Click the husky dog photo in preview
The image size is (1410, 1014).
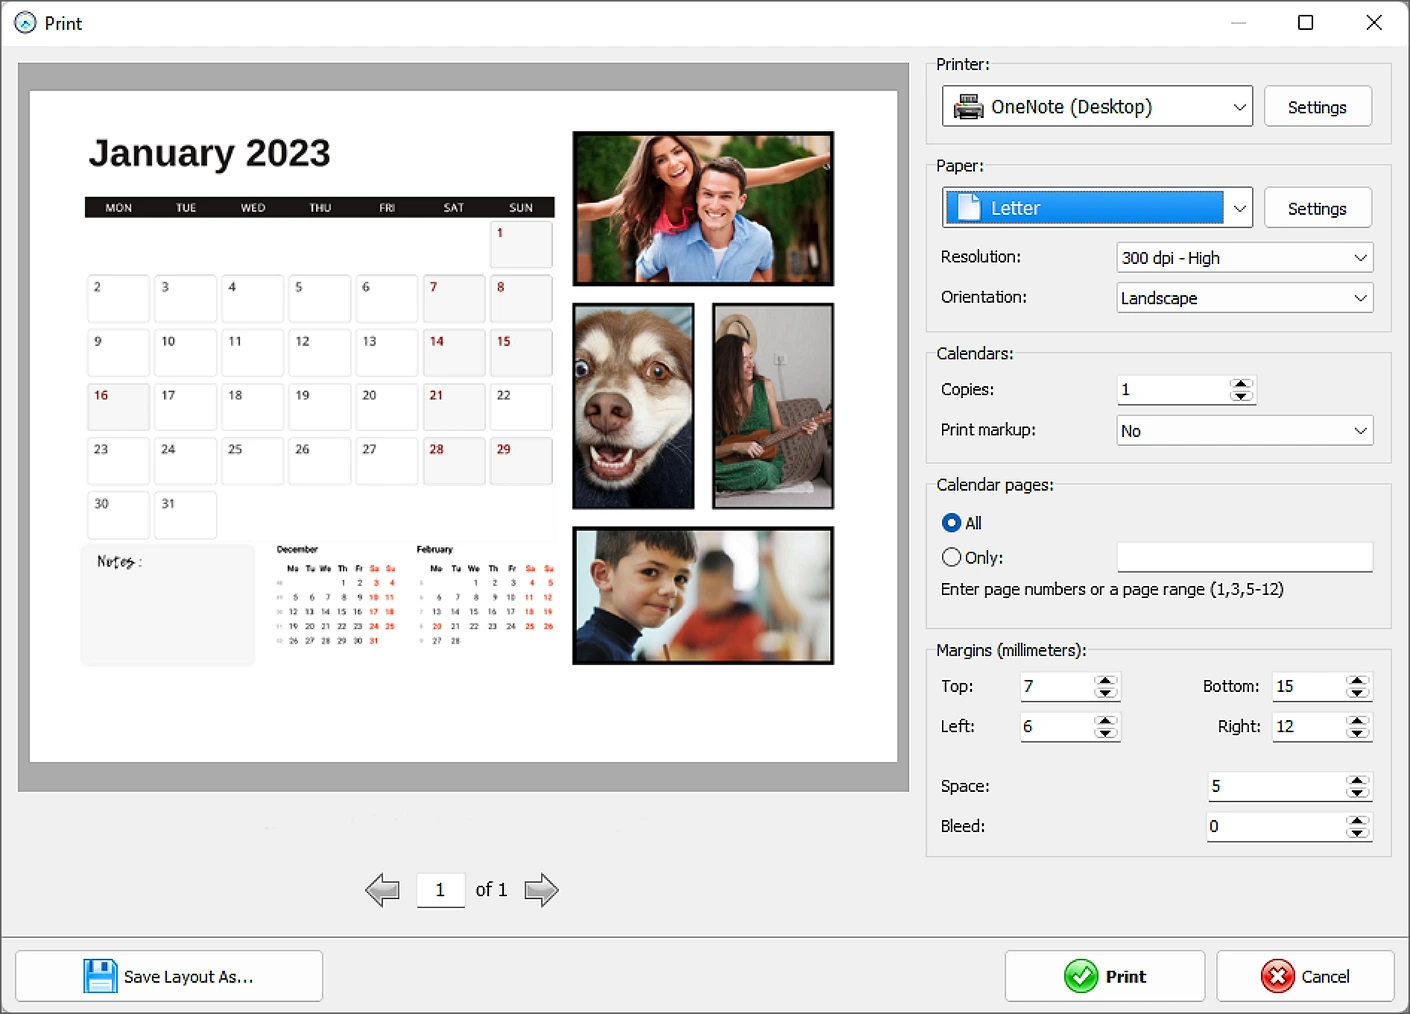(x=633, y=406)
